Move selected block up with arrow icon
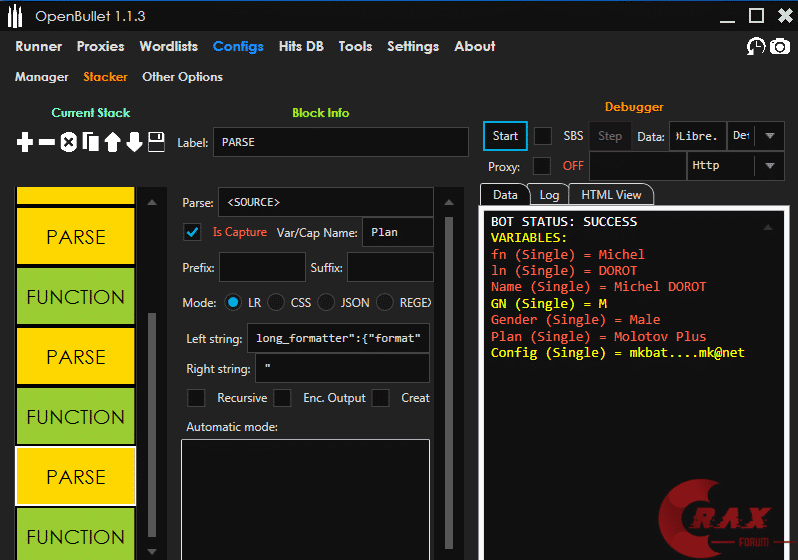Image resolution: width=798 pixels, height=560 pixels. [112, 143]
